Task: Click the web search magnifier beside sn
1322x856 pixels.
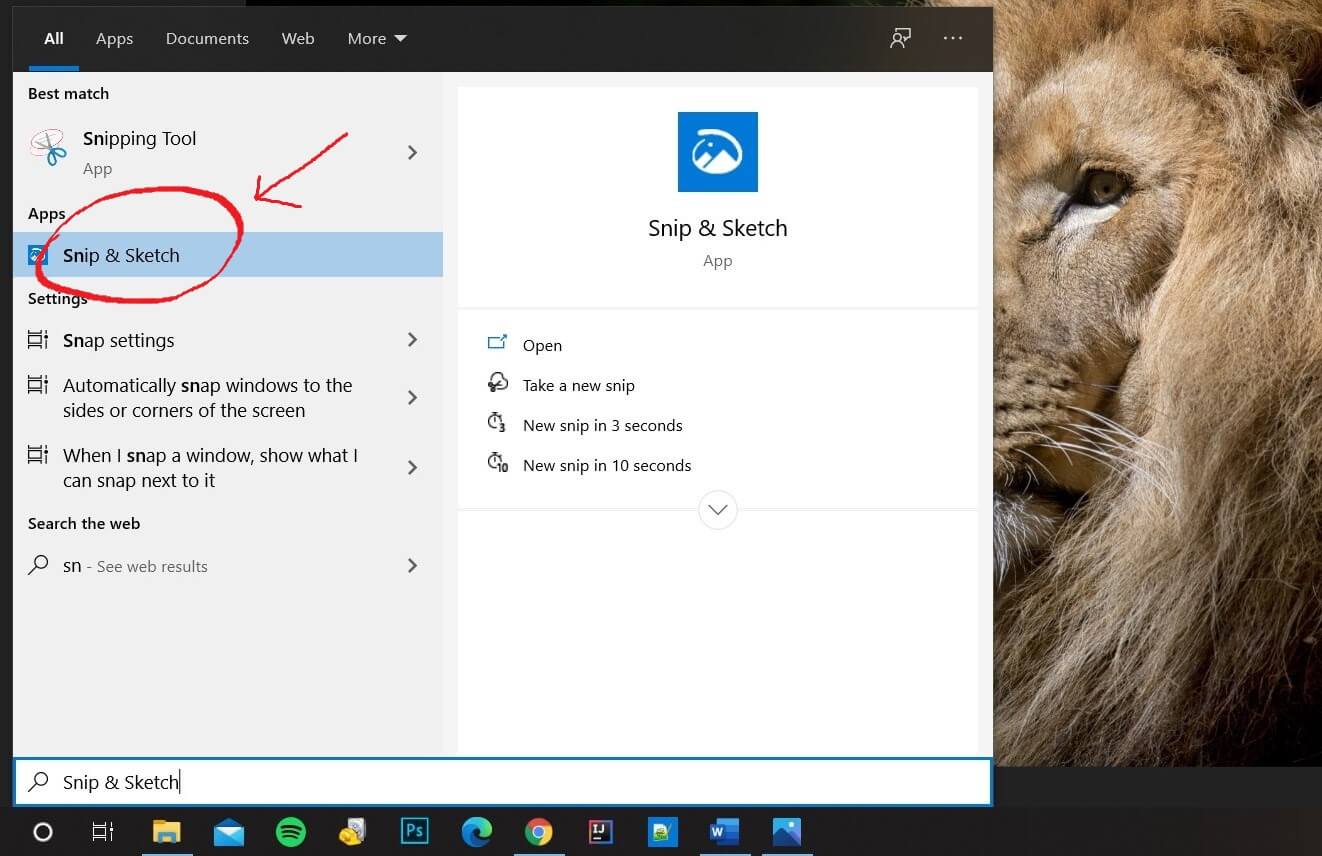Action: click(x=38, y=565)
